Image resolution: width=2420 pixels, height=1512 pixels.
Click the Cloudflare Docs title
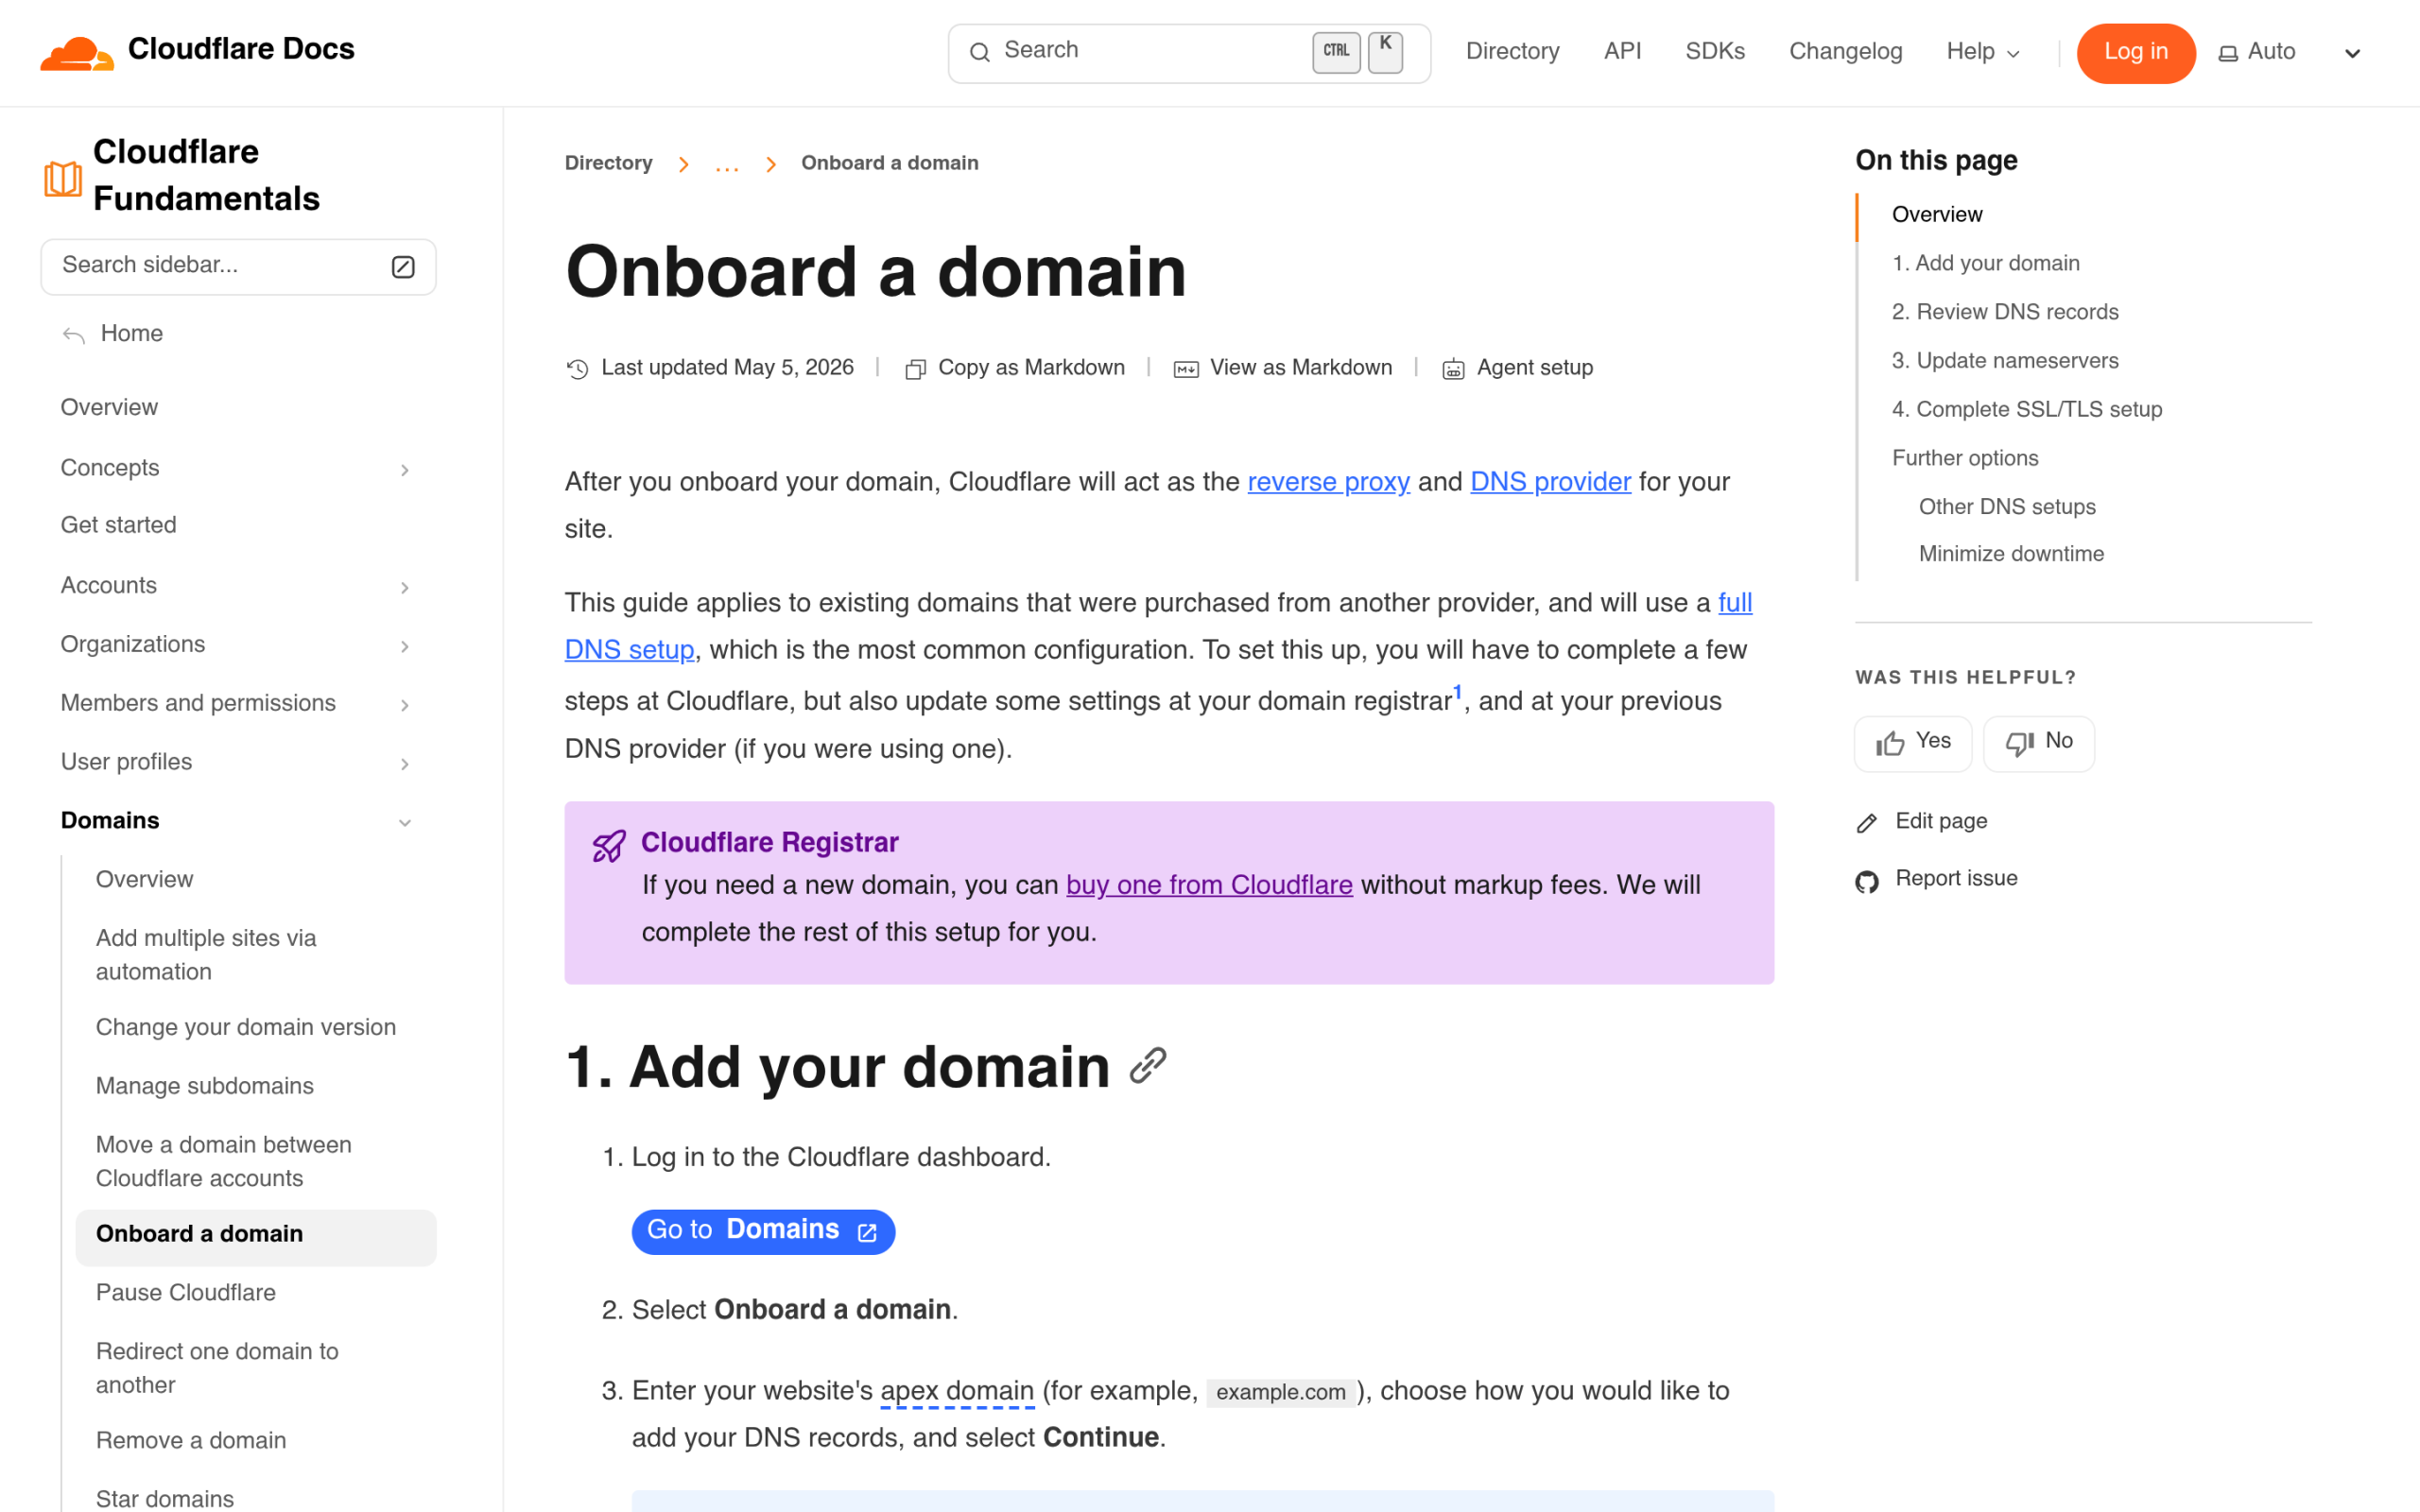click(241, 49)
